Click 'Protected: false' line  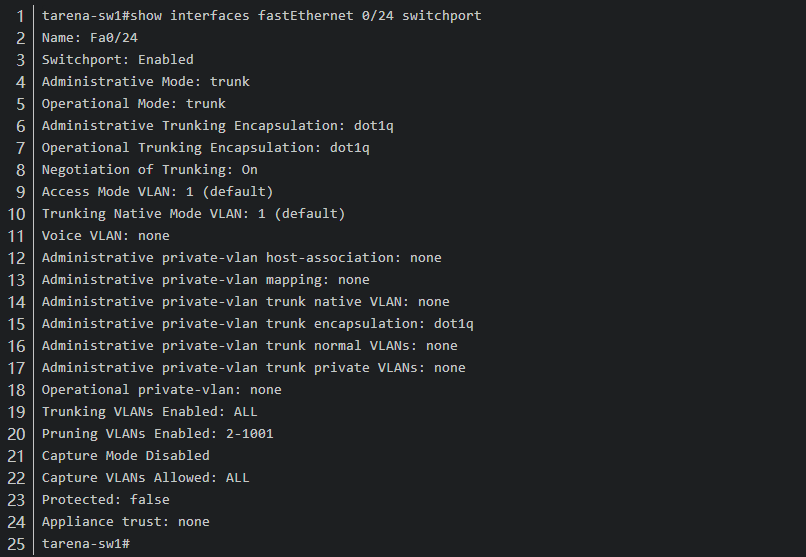(105, 500)
